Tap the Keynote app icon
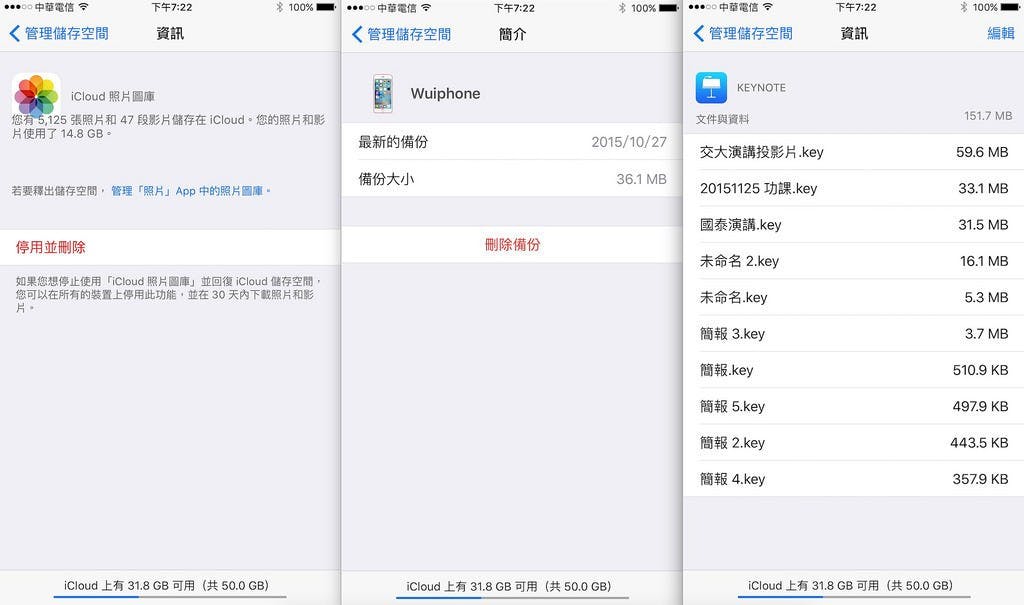This screenshot has height=605, width=1024. (711, 88)
